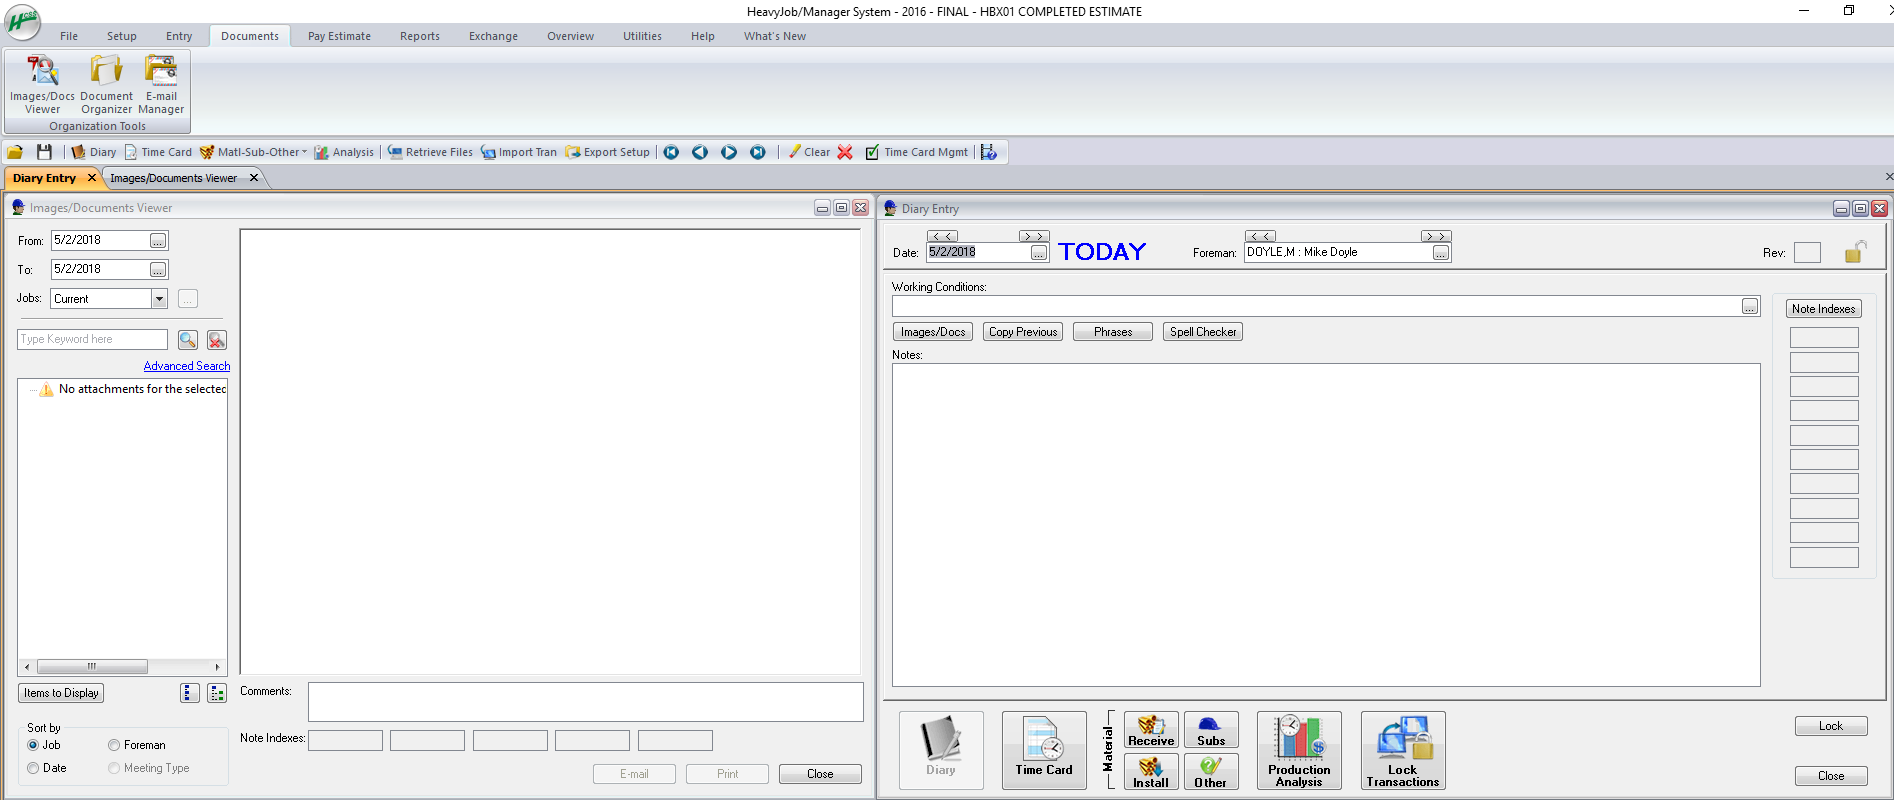
Task: Open Images/Docs Viewer ribbon tool
Action: (42, 85)
